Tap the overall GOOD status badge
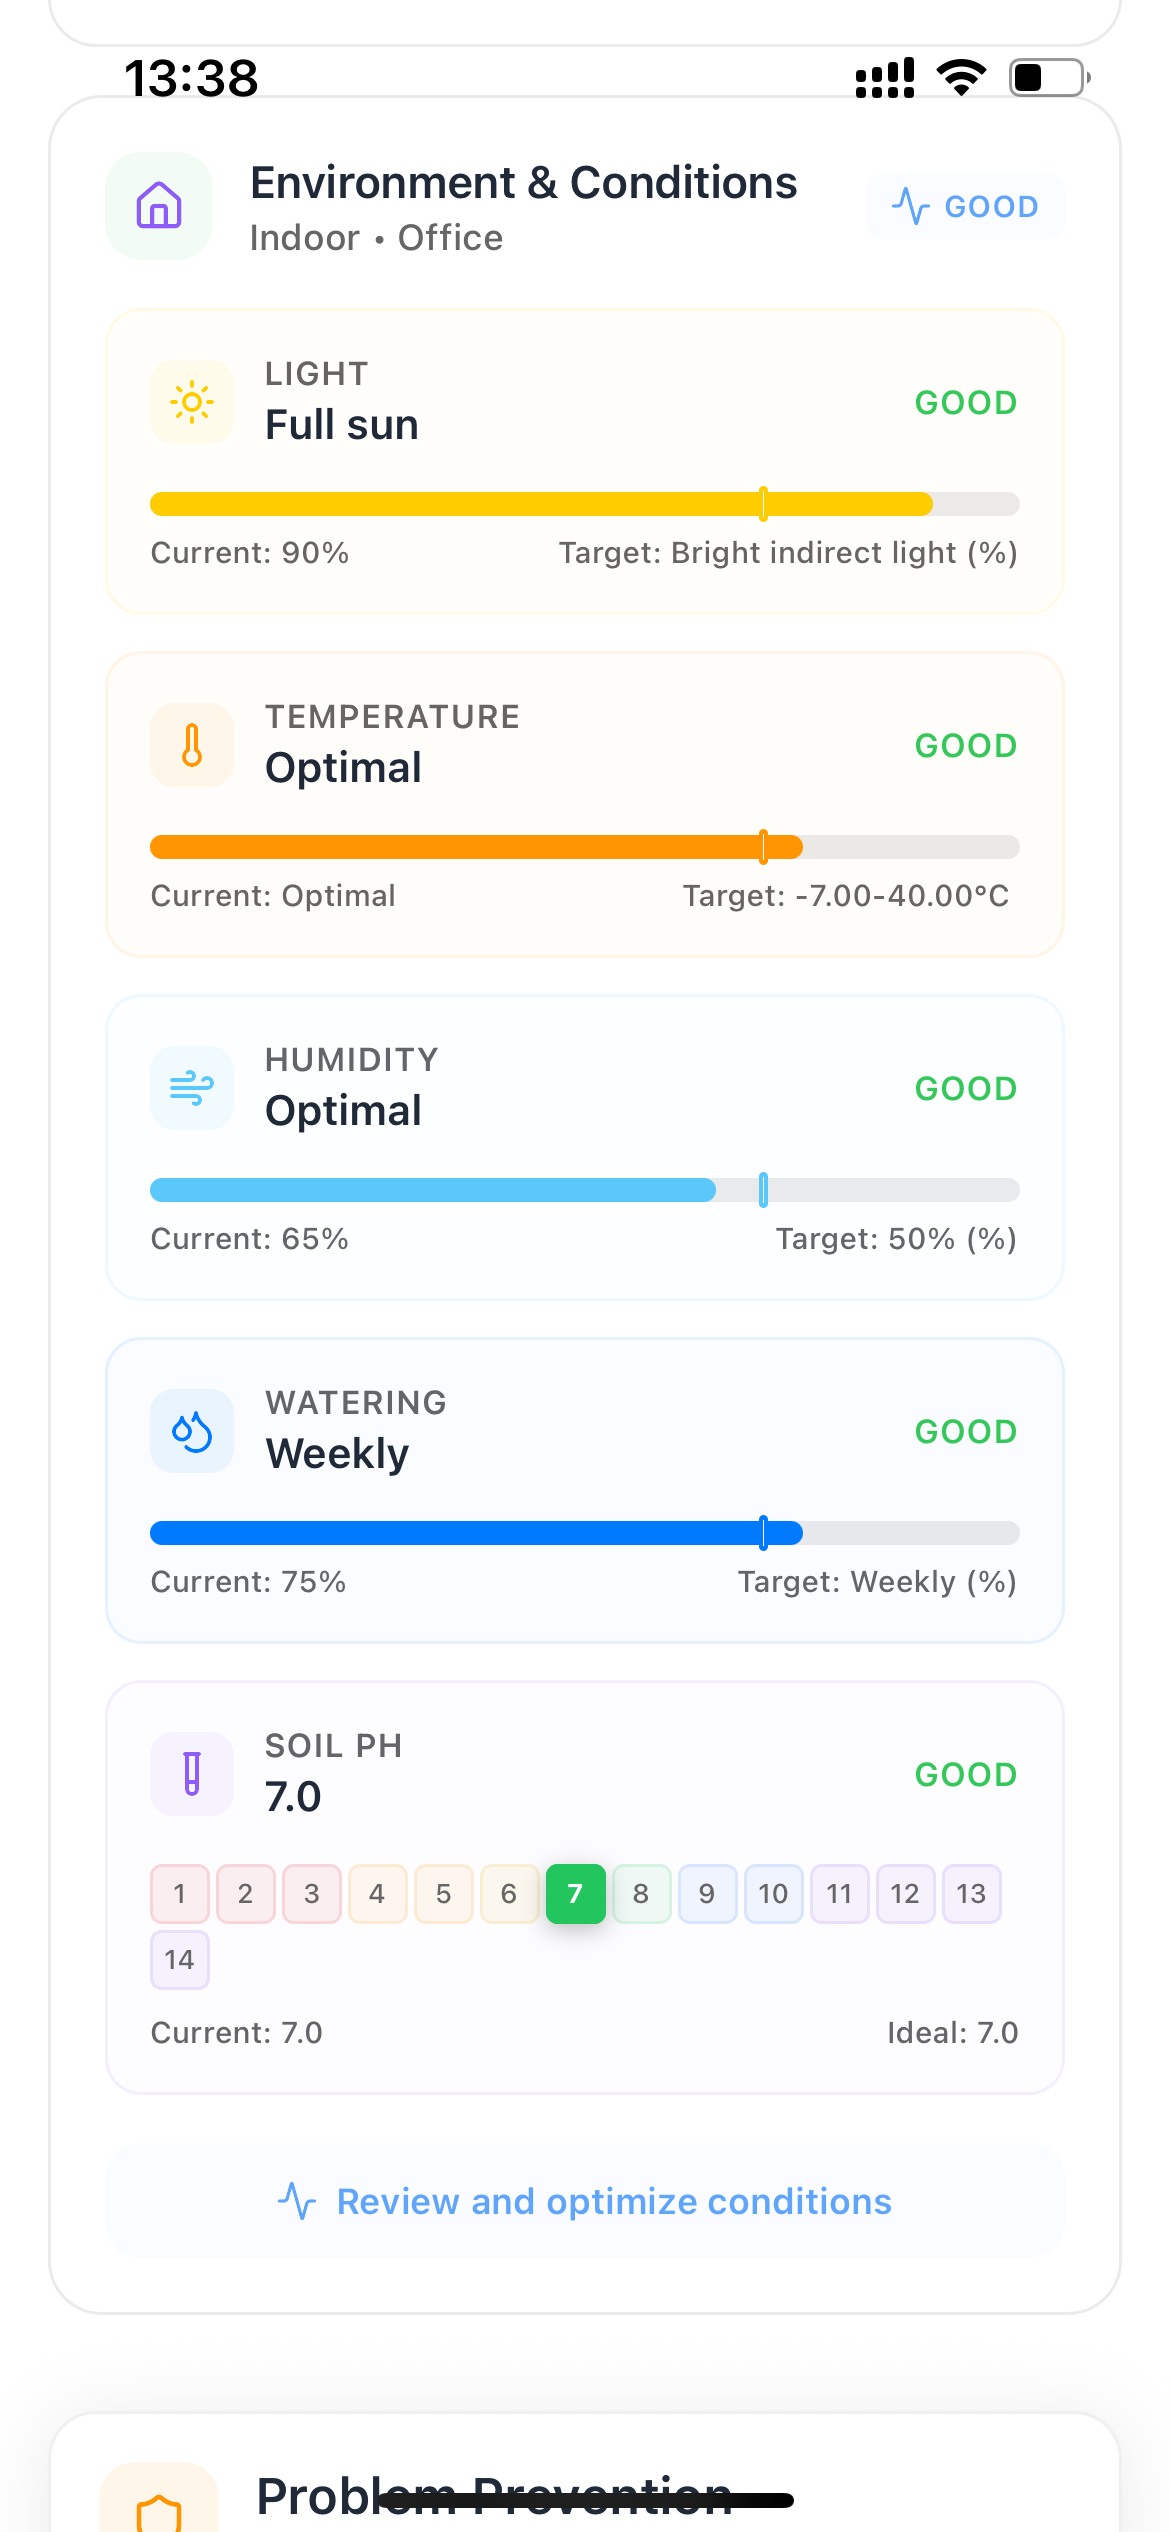Viewport: 1170px width, 2532px height. 965,206
